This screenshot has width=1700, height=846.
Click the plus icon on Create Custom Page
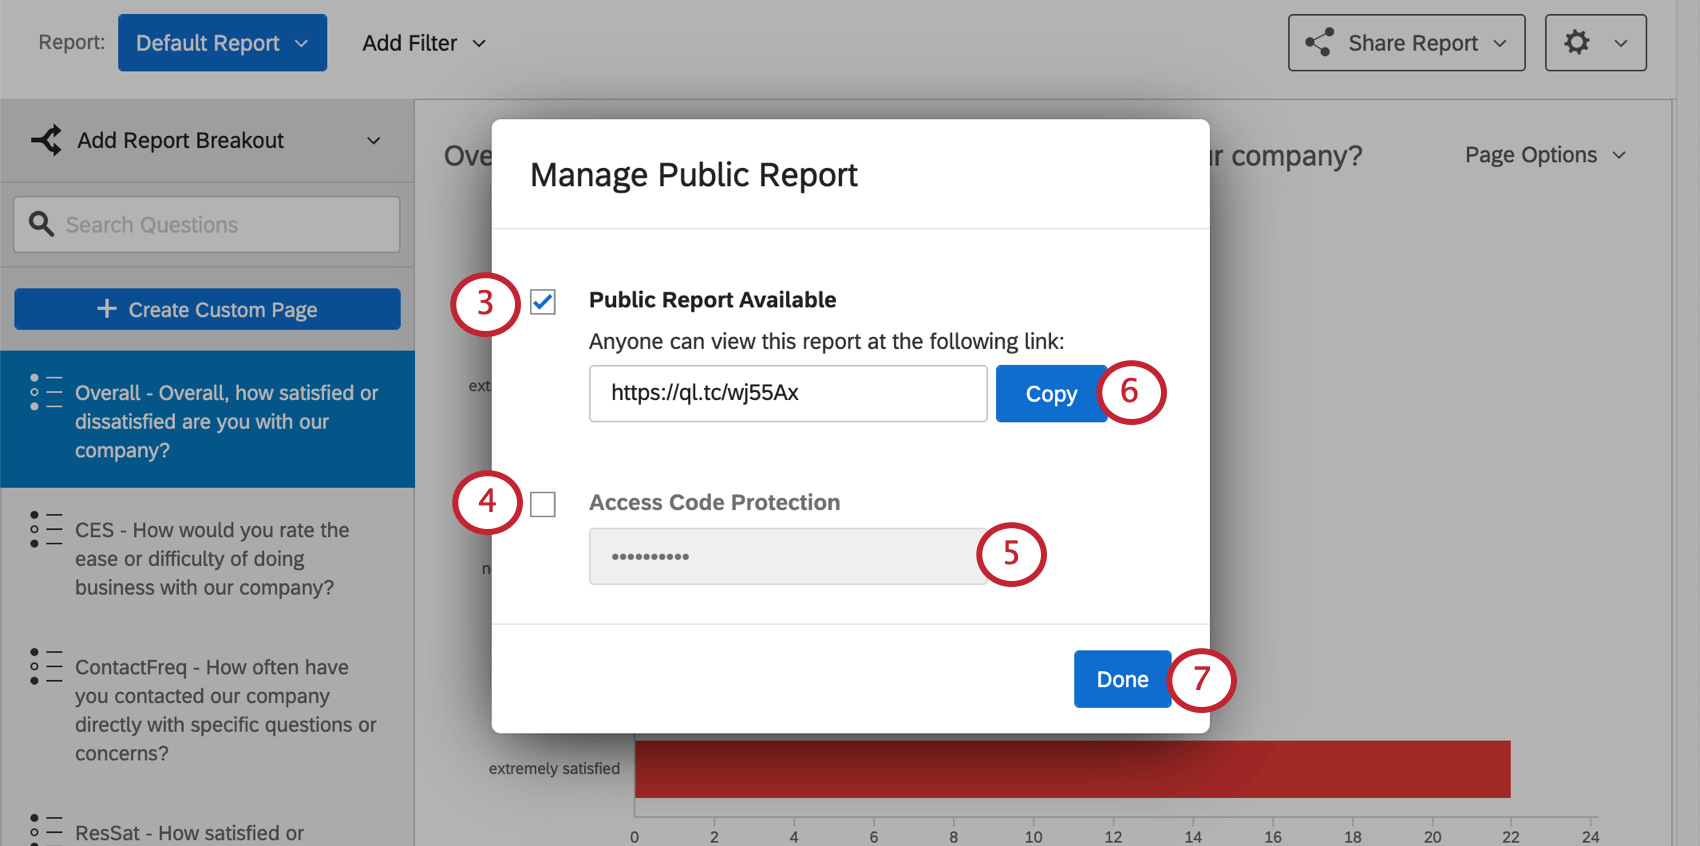tap(107, 309)
